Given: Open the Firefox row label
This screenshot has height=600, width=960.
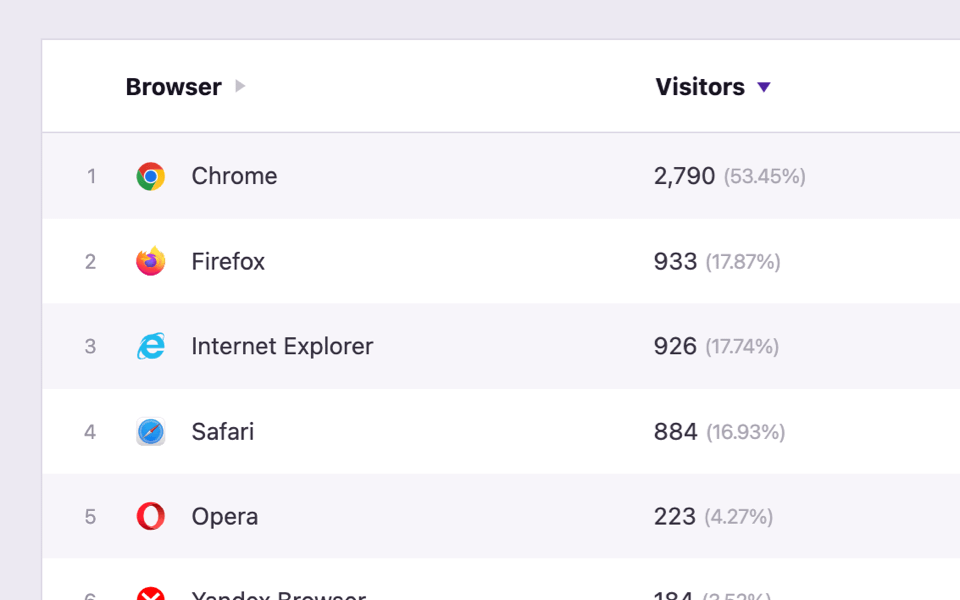Looking at the screenshot, I should 228,262.
